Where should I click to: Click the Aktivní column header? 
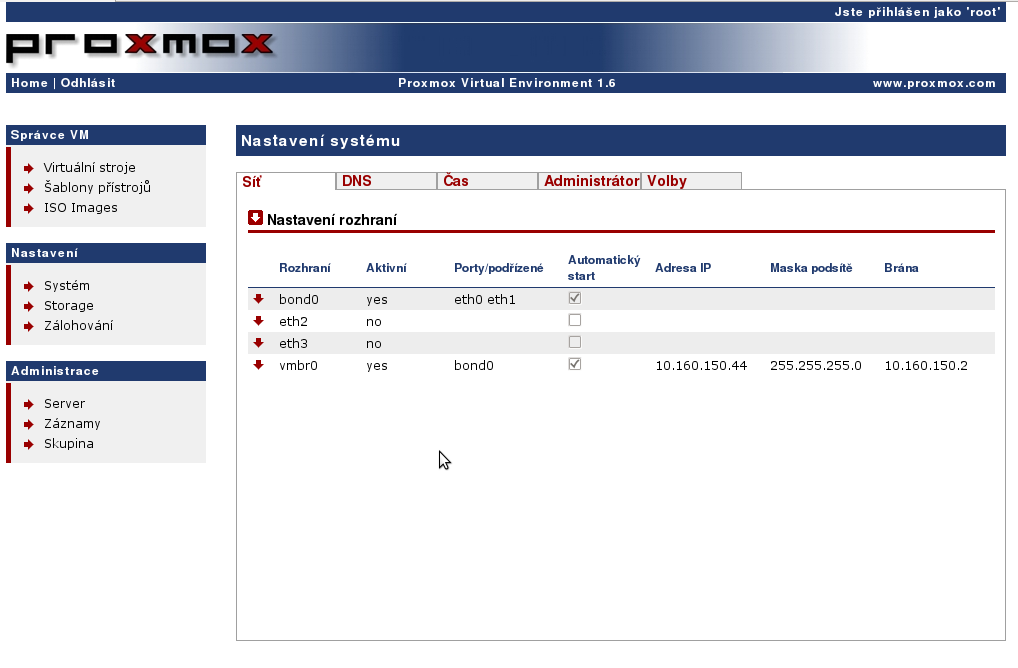pos(386,268)
